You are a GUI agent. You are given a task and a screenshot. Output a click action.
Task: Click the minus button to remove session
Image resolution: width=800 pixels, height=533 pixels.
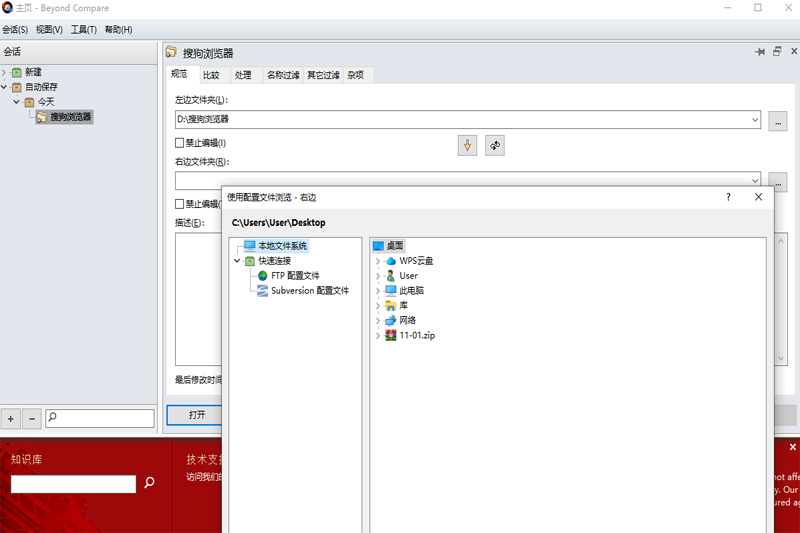pyautogui.click(x=32, y=419)
